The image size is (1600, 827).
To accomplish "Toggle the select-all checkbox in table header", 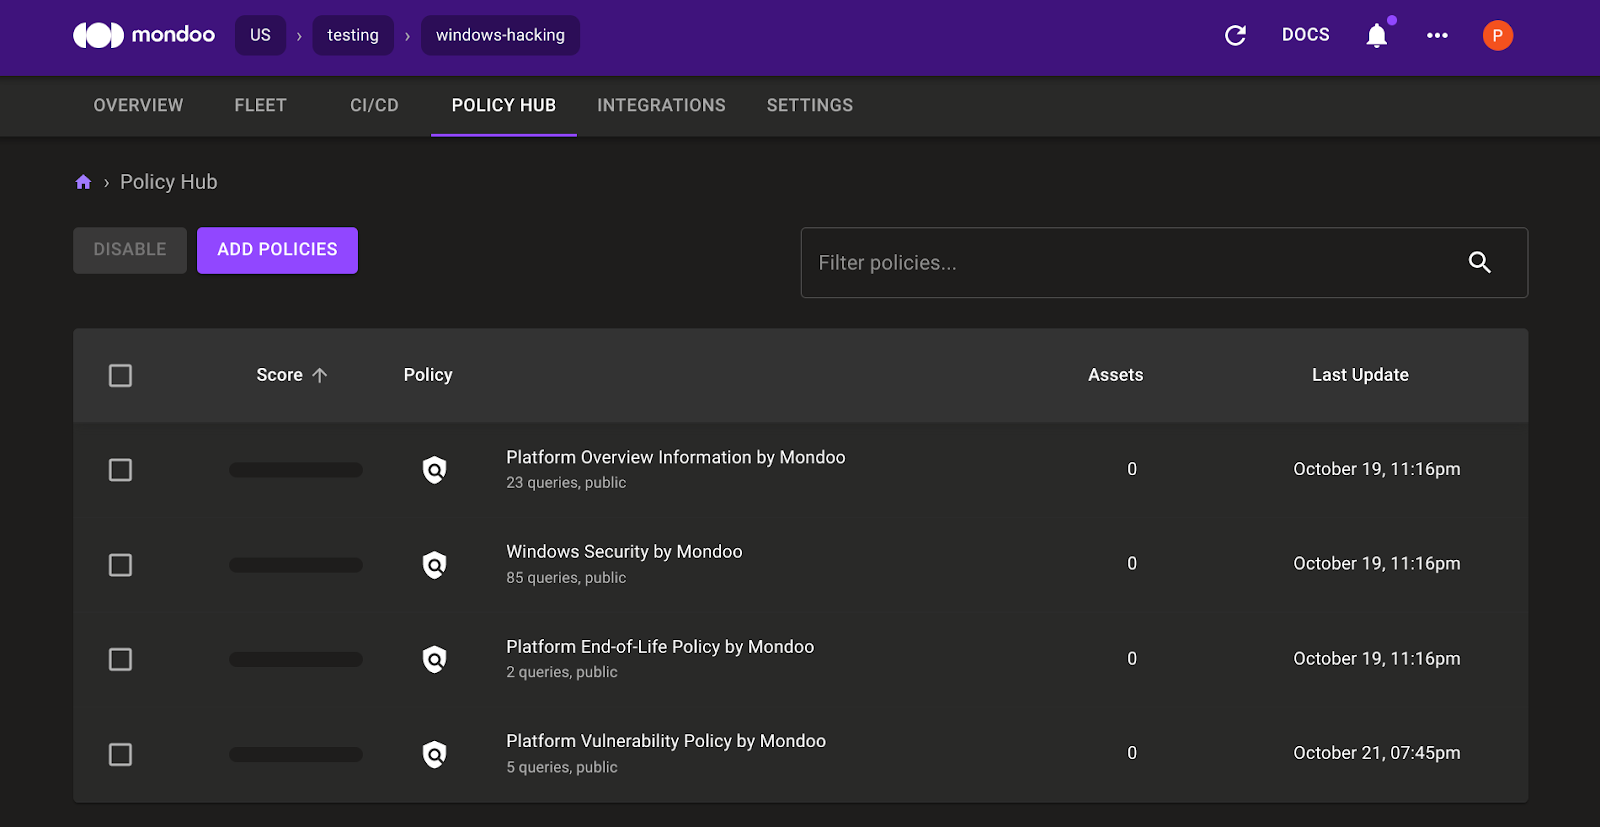I will pyautogui.click(x=120, y=375).
